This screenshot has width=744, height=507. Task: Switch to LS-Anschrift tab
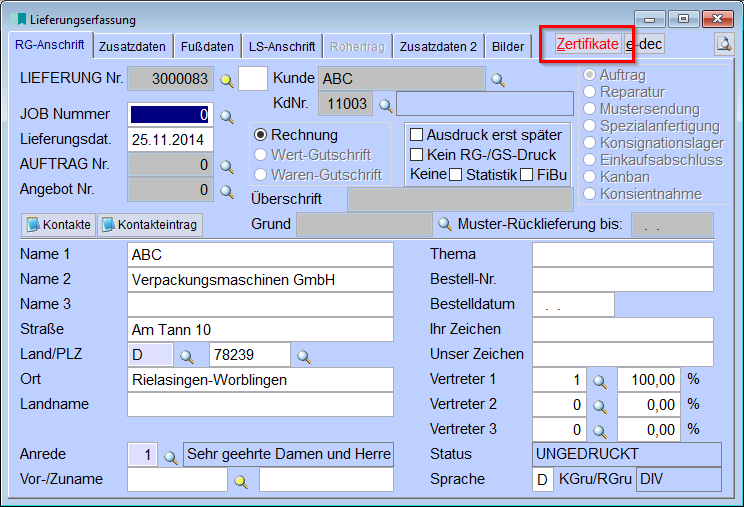(x=282, y=46)
